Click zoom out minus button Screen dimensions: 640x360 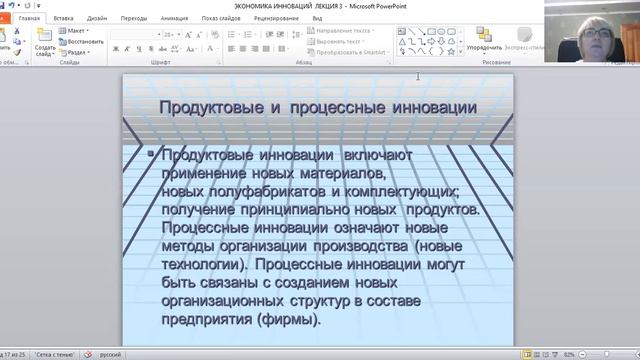(x=582, y=355)
